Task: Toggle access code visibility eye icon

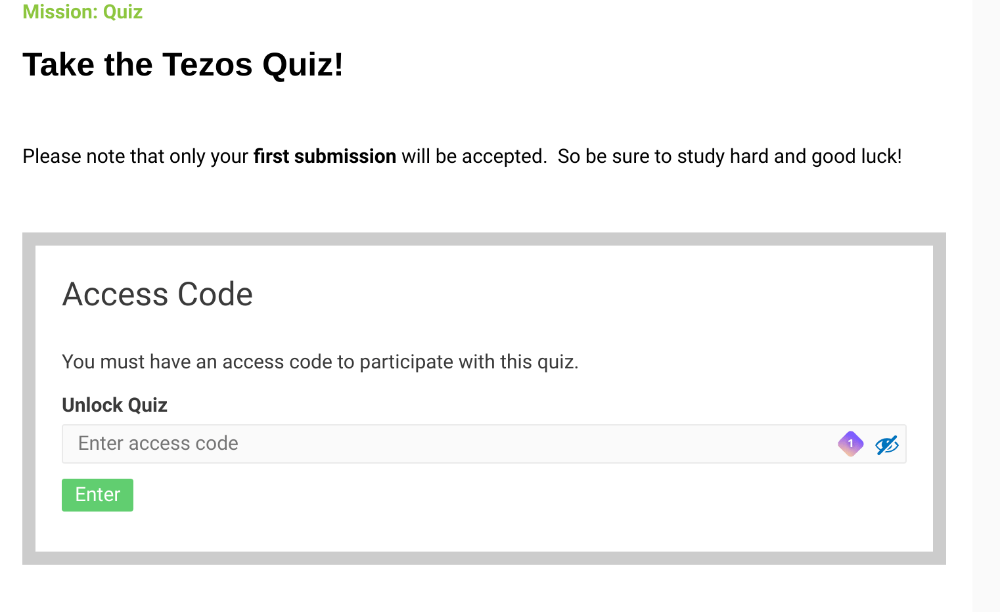Action: (886, 444)
